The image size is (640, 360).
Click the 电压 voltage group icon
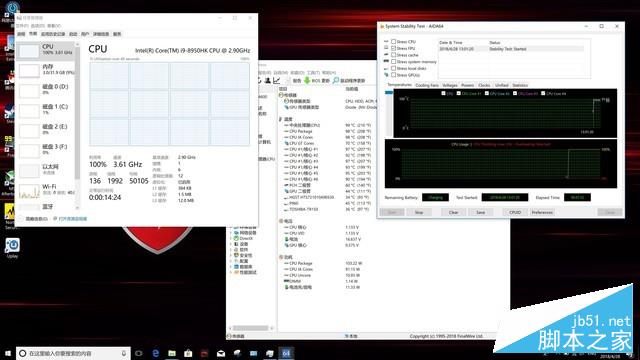281,221
